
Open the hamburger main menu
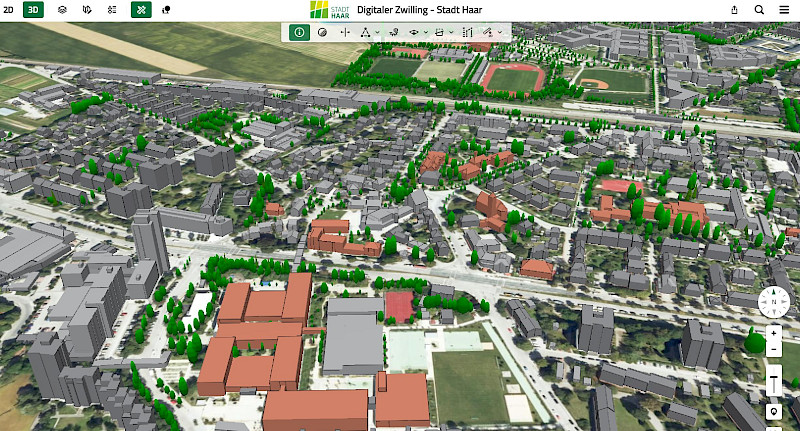[x=784, y=9]
